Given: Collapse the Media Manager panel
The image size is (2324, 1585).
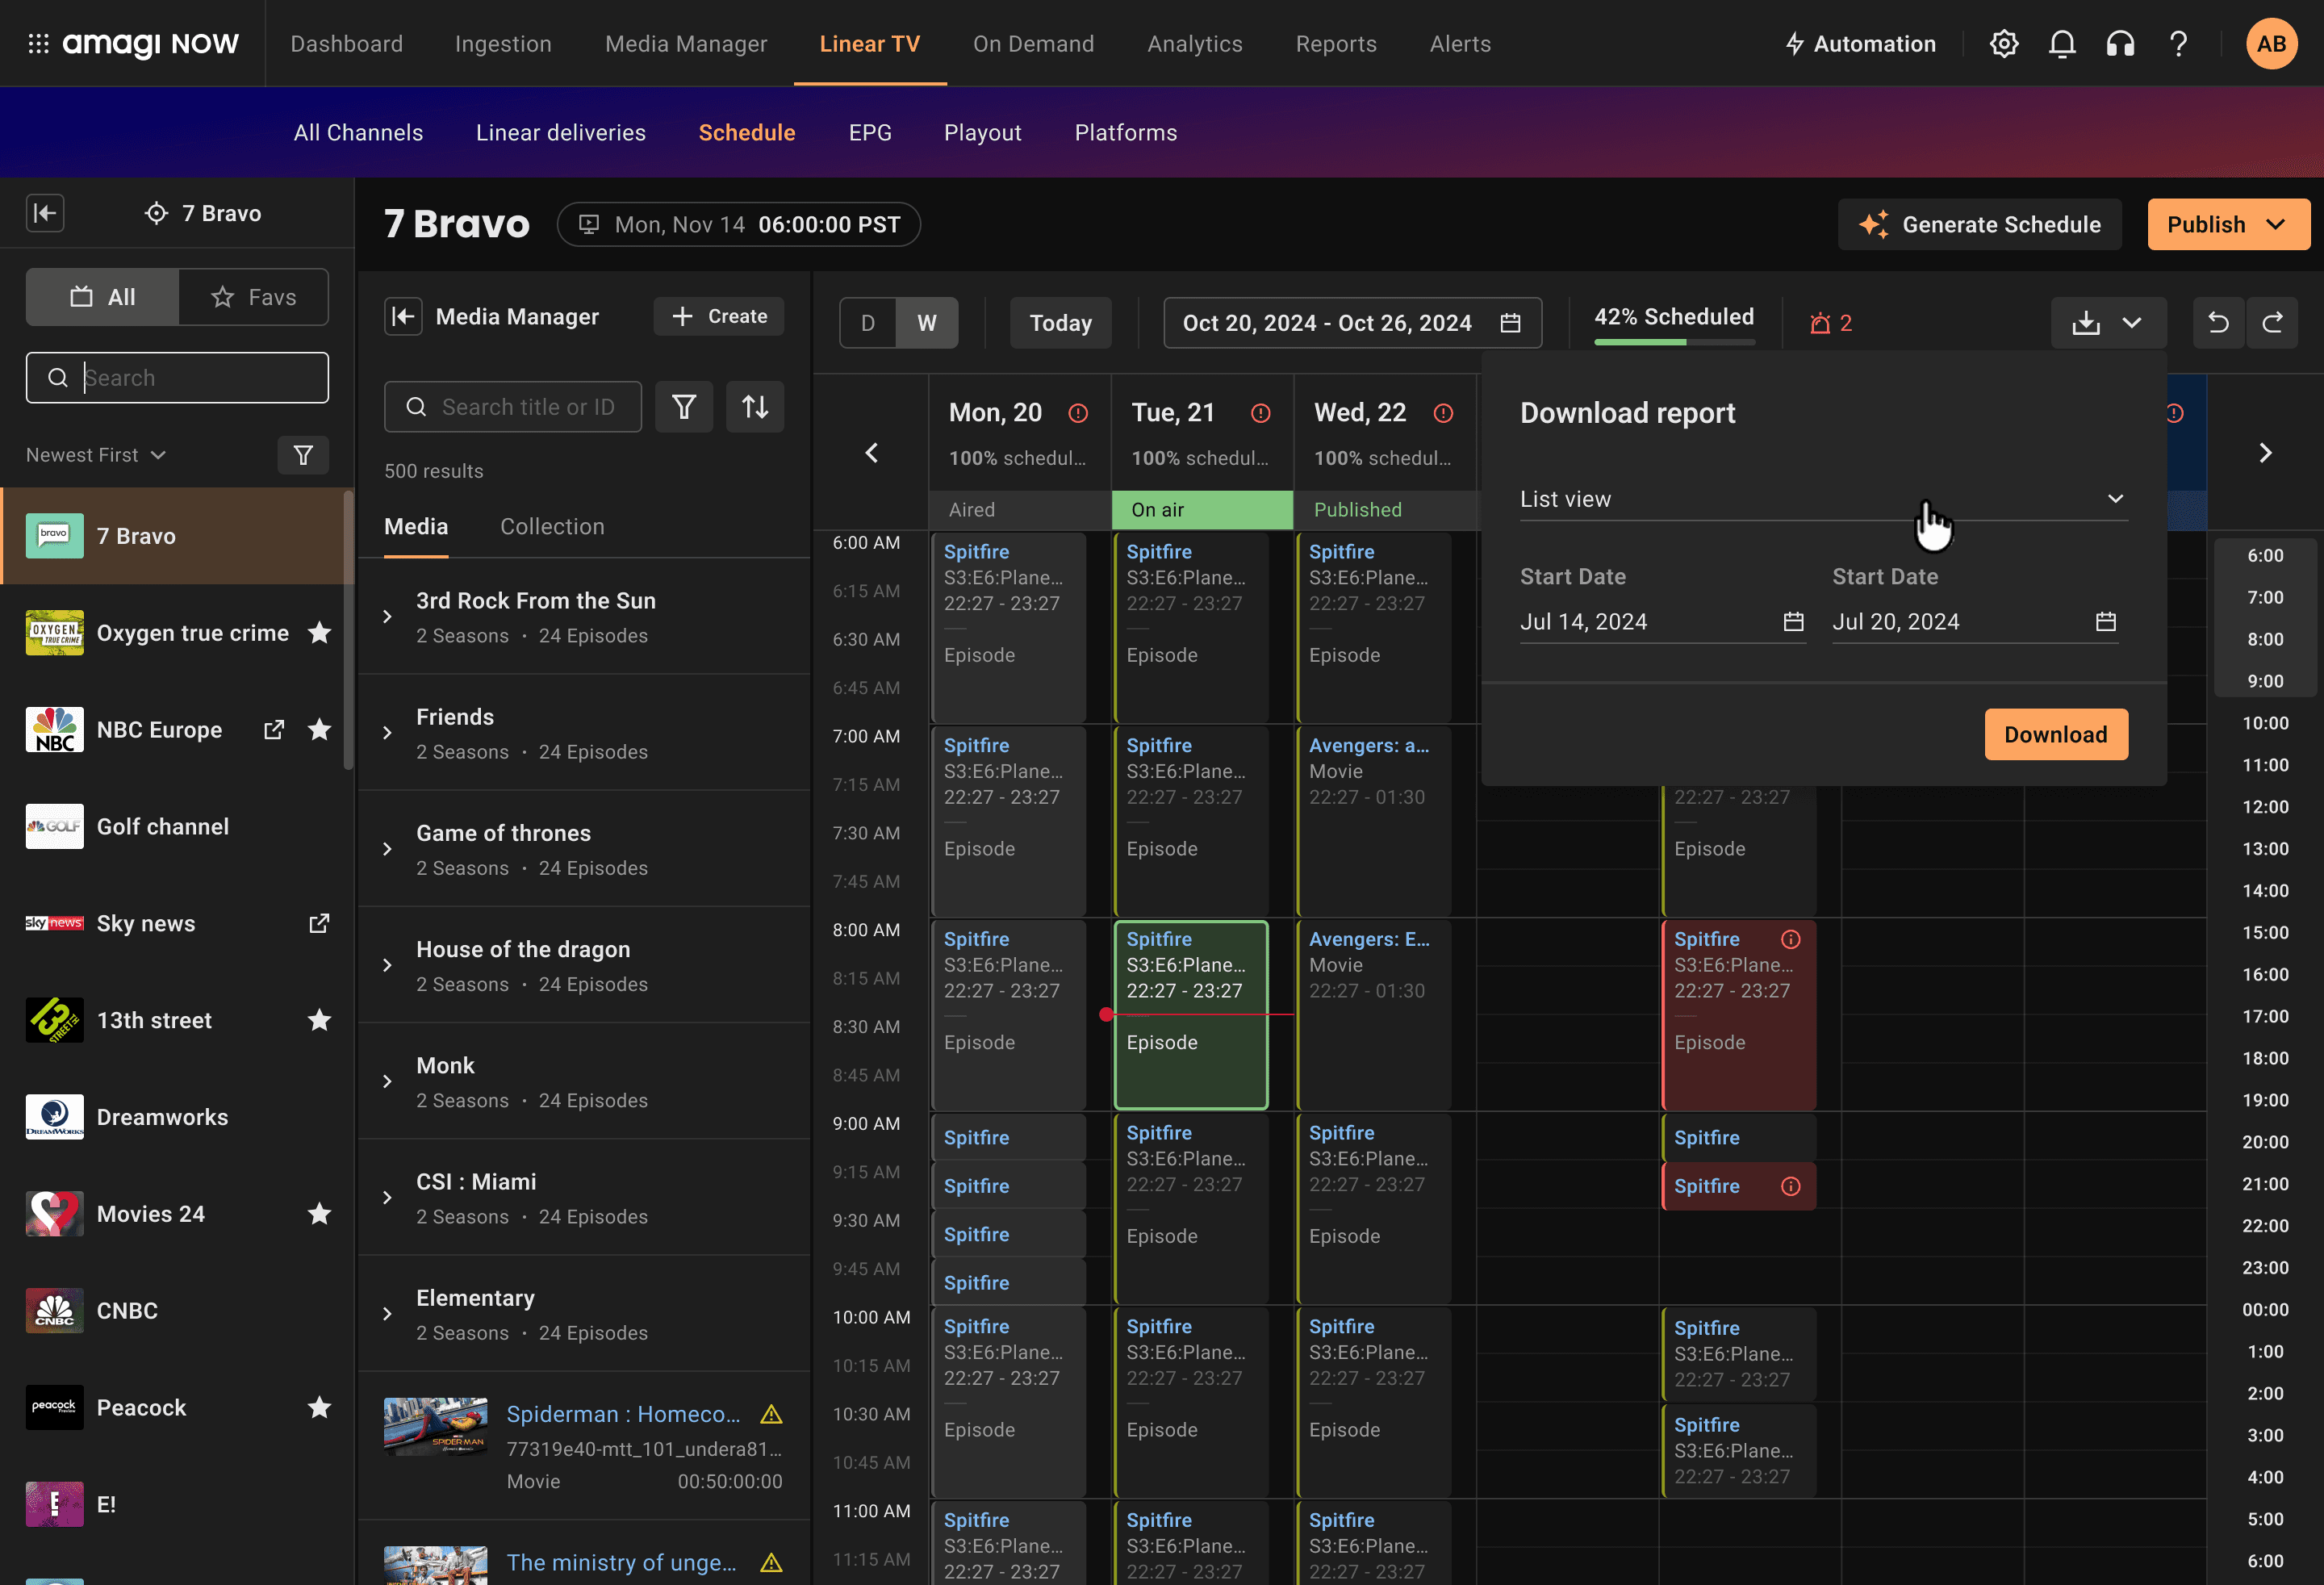Looking at the screenshot, I should (403, 316).
